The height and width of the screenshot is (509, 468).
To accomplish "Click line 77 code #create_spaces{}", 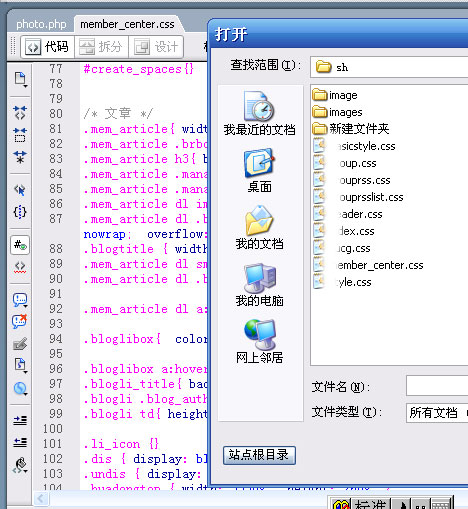I will click(138, 69).
